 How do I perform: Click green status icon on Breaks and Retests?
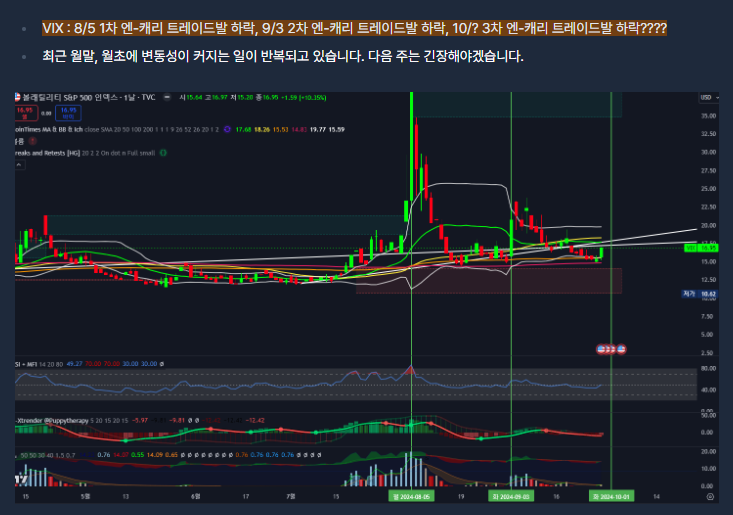tap(163, 153)
